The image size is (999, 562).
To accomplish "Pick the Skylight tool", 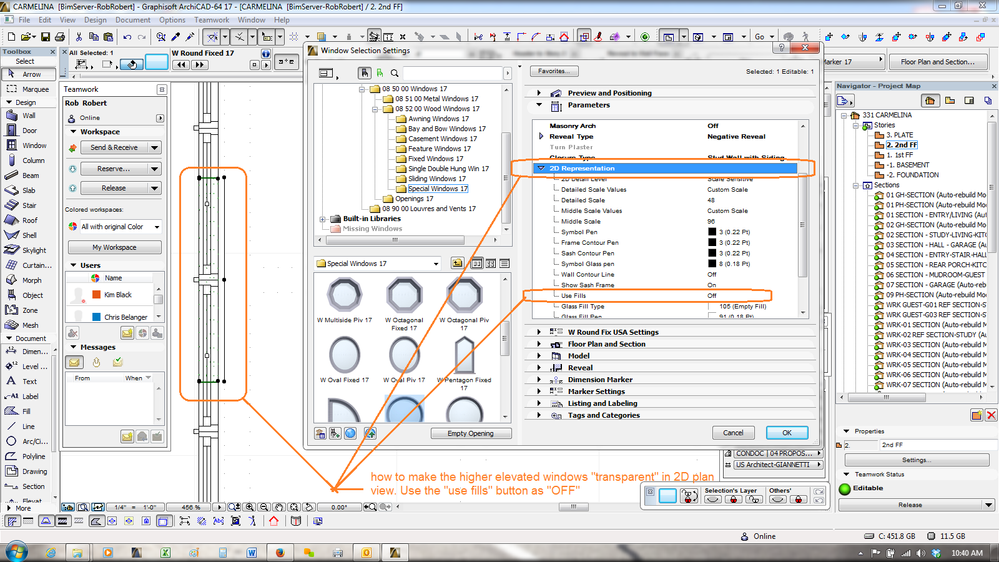I will pyautogui.click(x=28, y=250).
